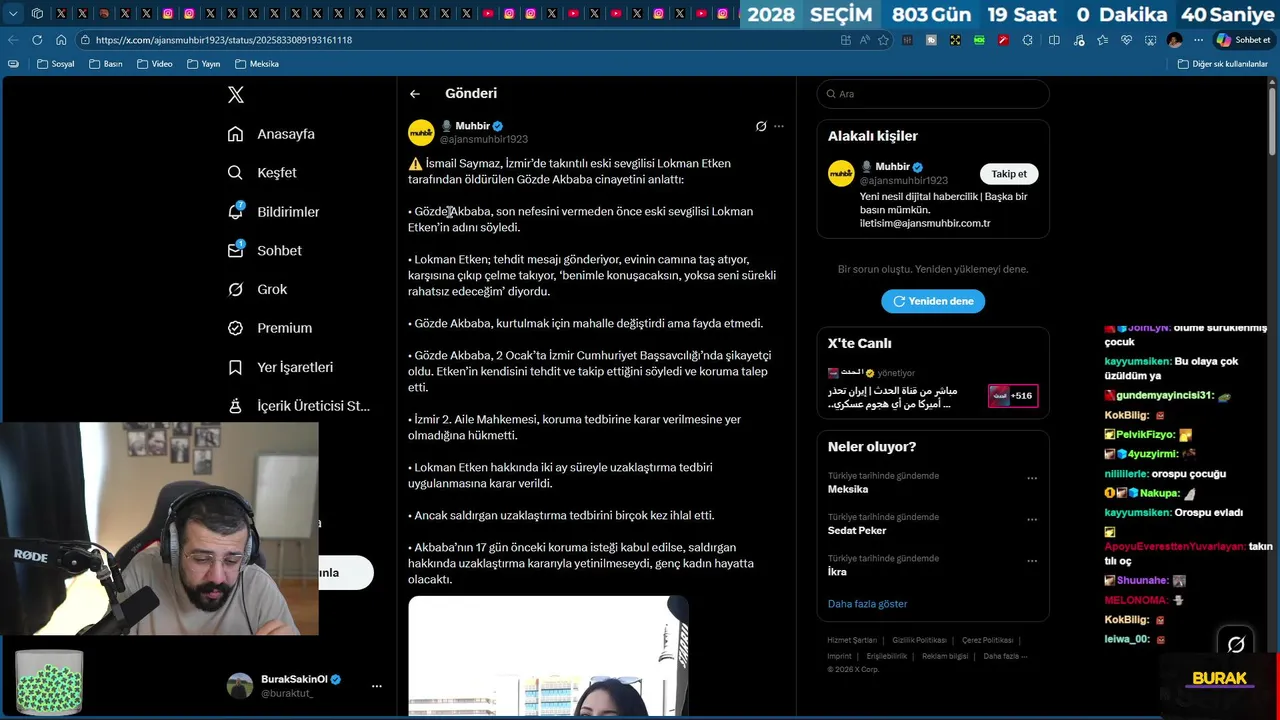The height and width of the screenshot is (720, 1280).
Task: Select Premium in the sidebar
Action: tap(269, 328)
